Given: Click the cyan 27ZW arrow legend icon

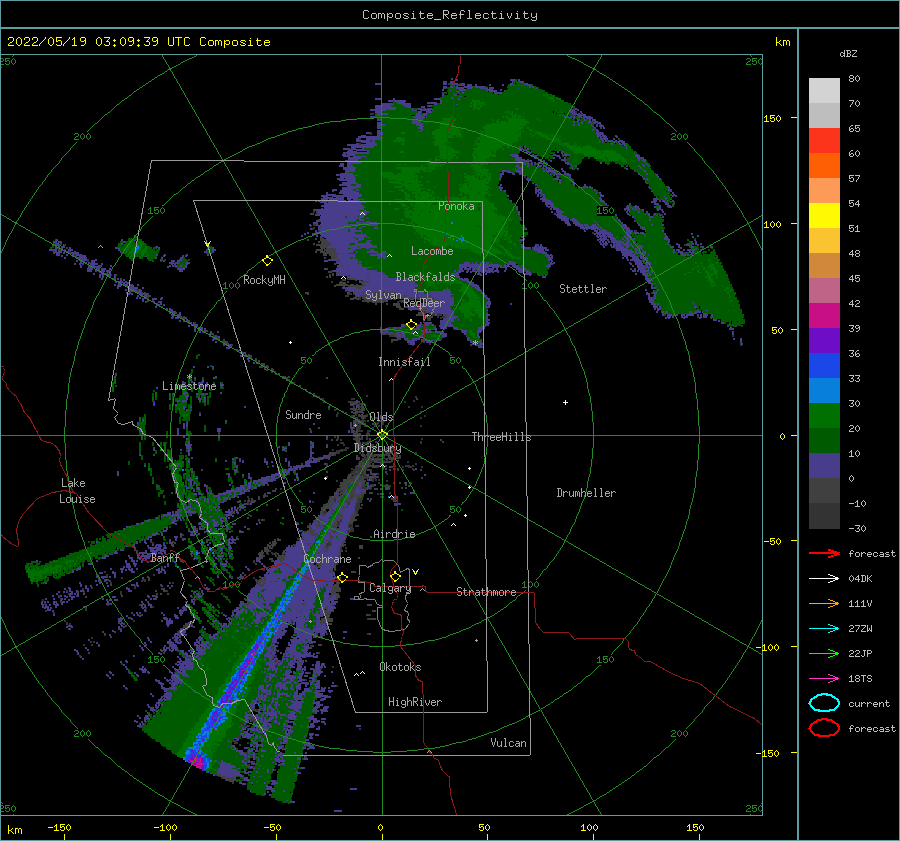Looking at the screenshot, I should (x=824, y=629).
